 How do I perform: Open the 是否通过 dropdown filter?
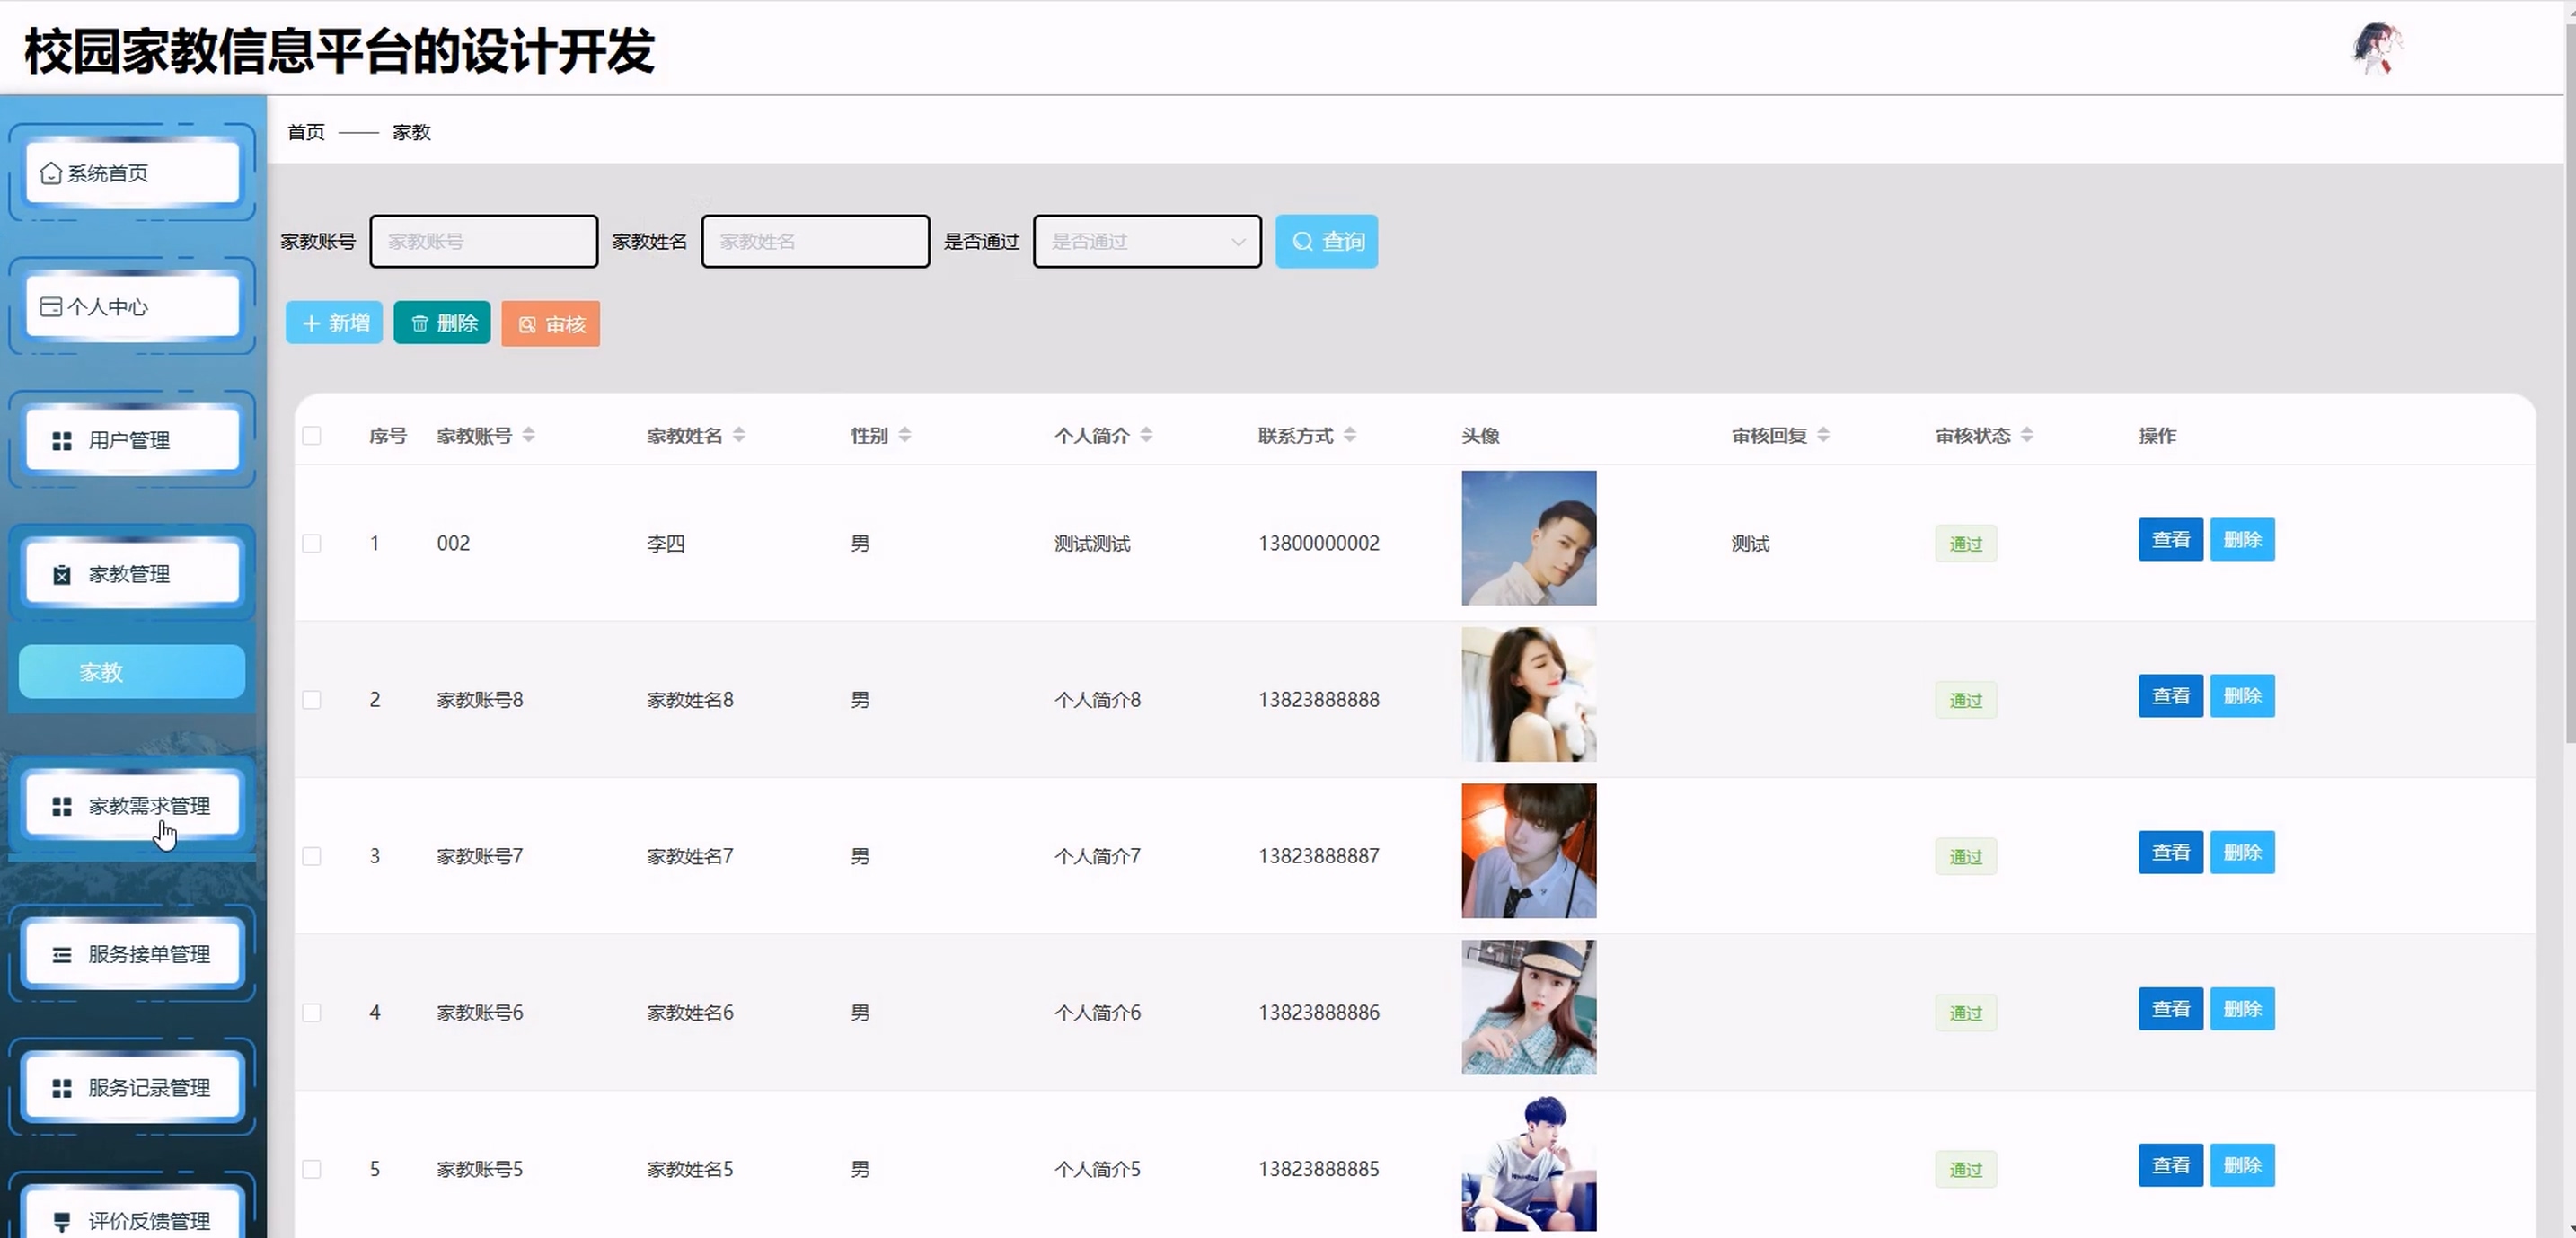pyautogui.click(x=1147, y=242)
